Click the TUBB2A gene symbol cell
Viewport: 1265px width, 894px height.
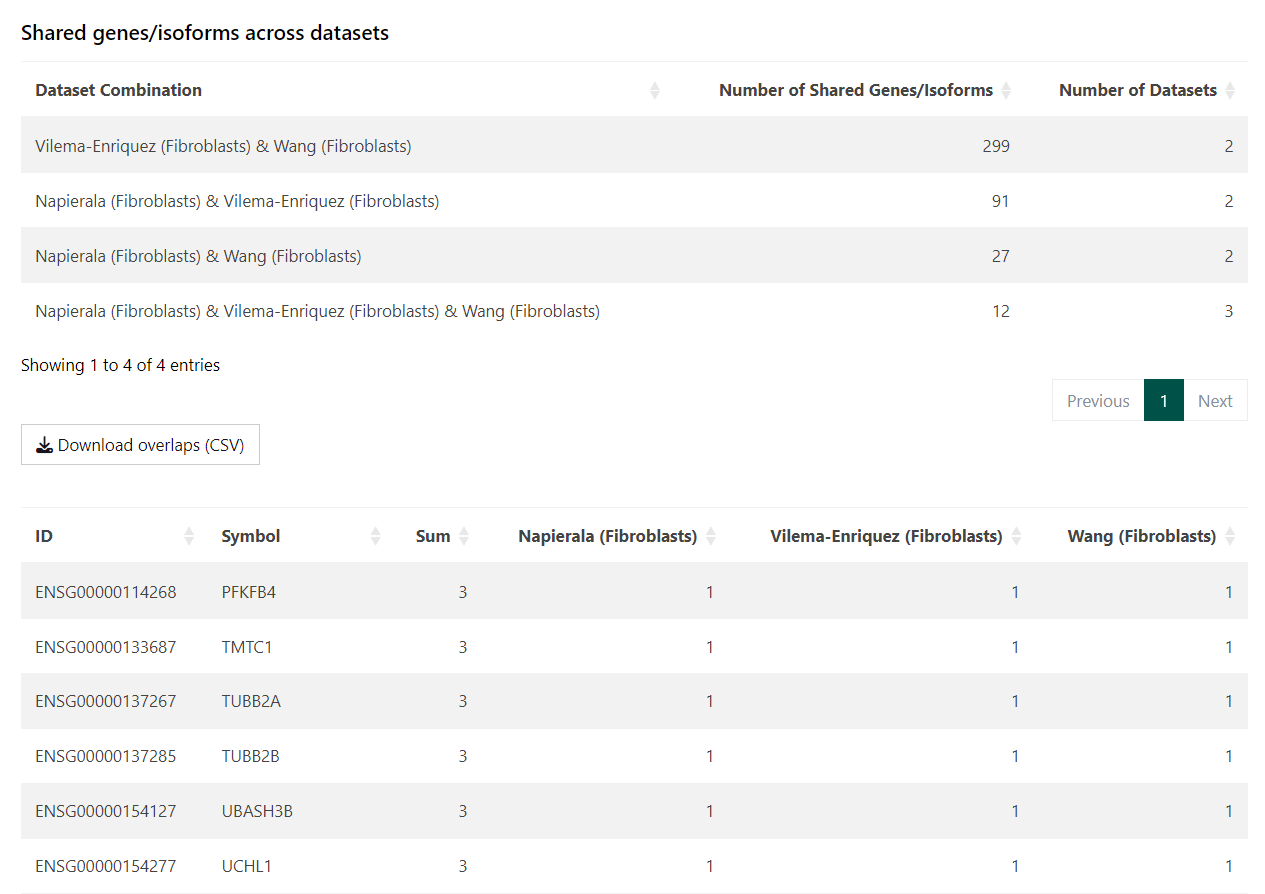click(x=251, y=701)
